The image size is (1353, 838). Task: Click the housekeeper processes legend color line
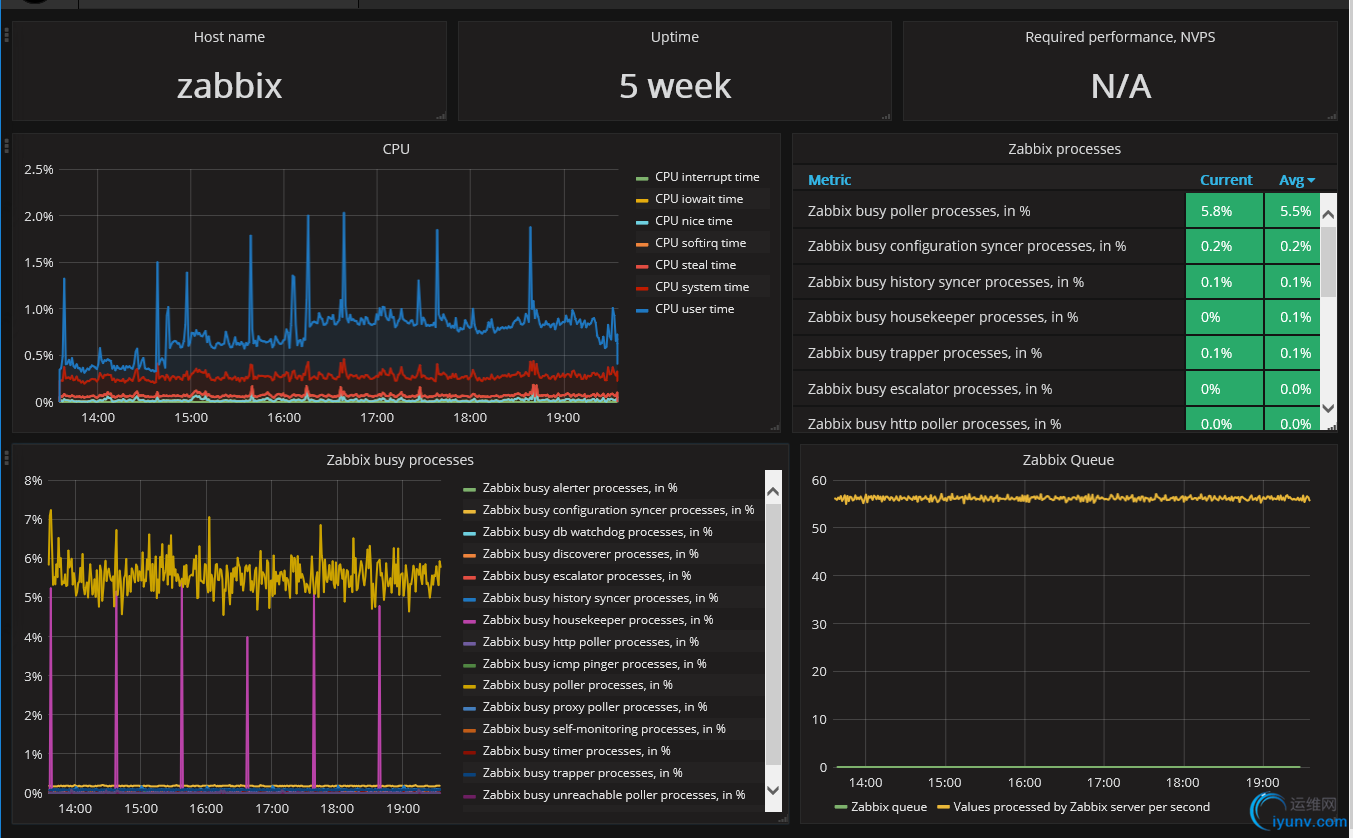coord(469,621)
